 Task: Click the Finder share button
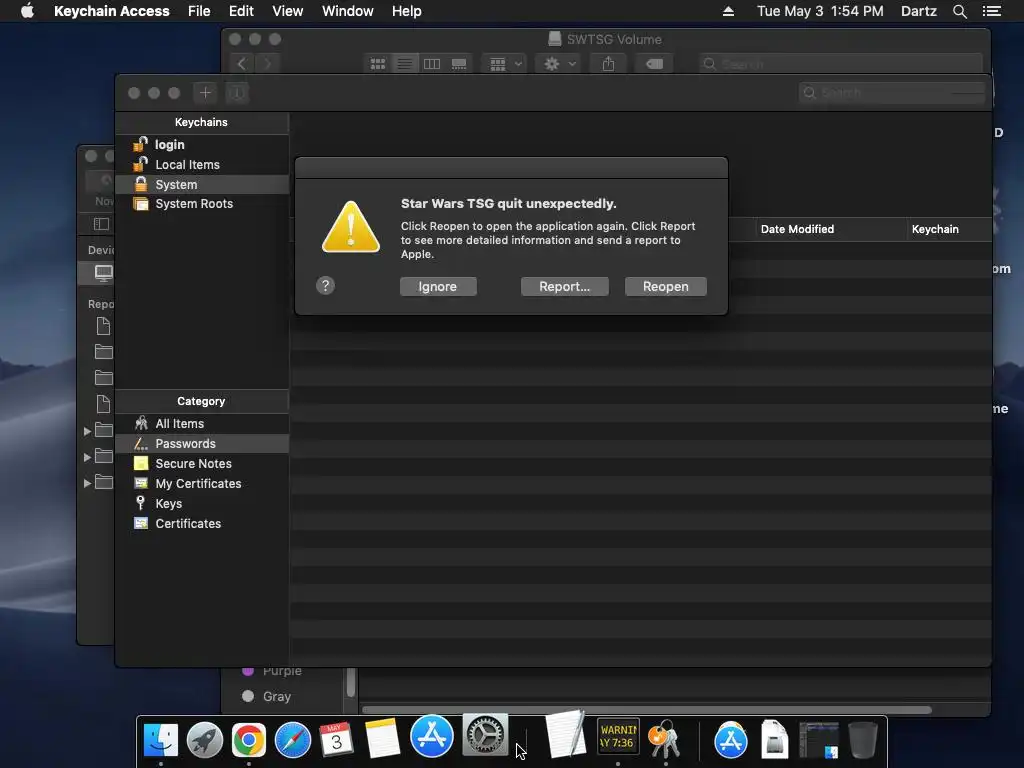(608, 64)
